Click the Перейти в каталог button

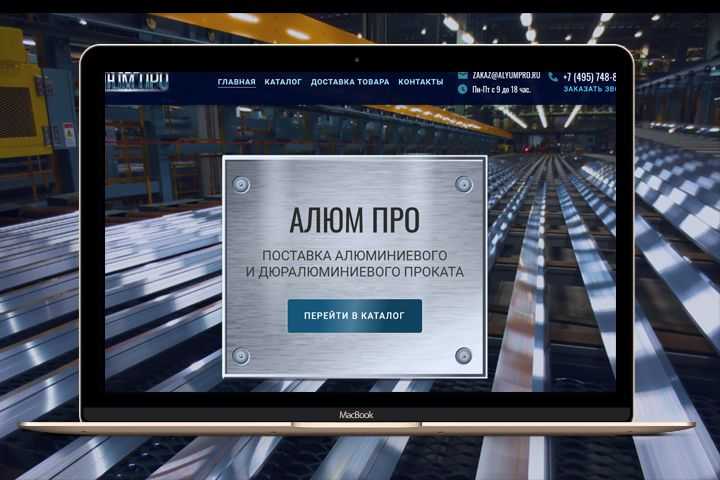(354, 316)
